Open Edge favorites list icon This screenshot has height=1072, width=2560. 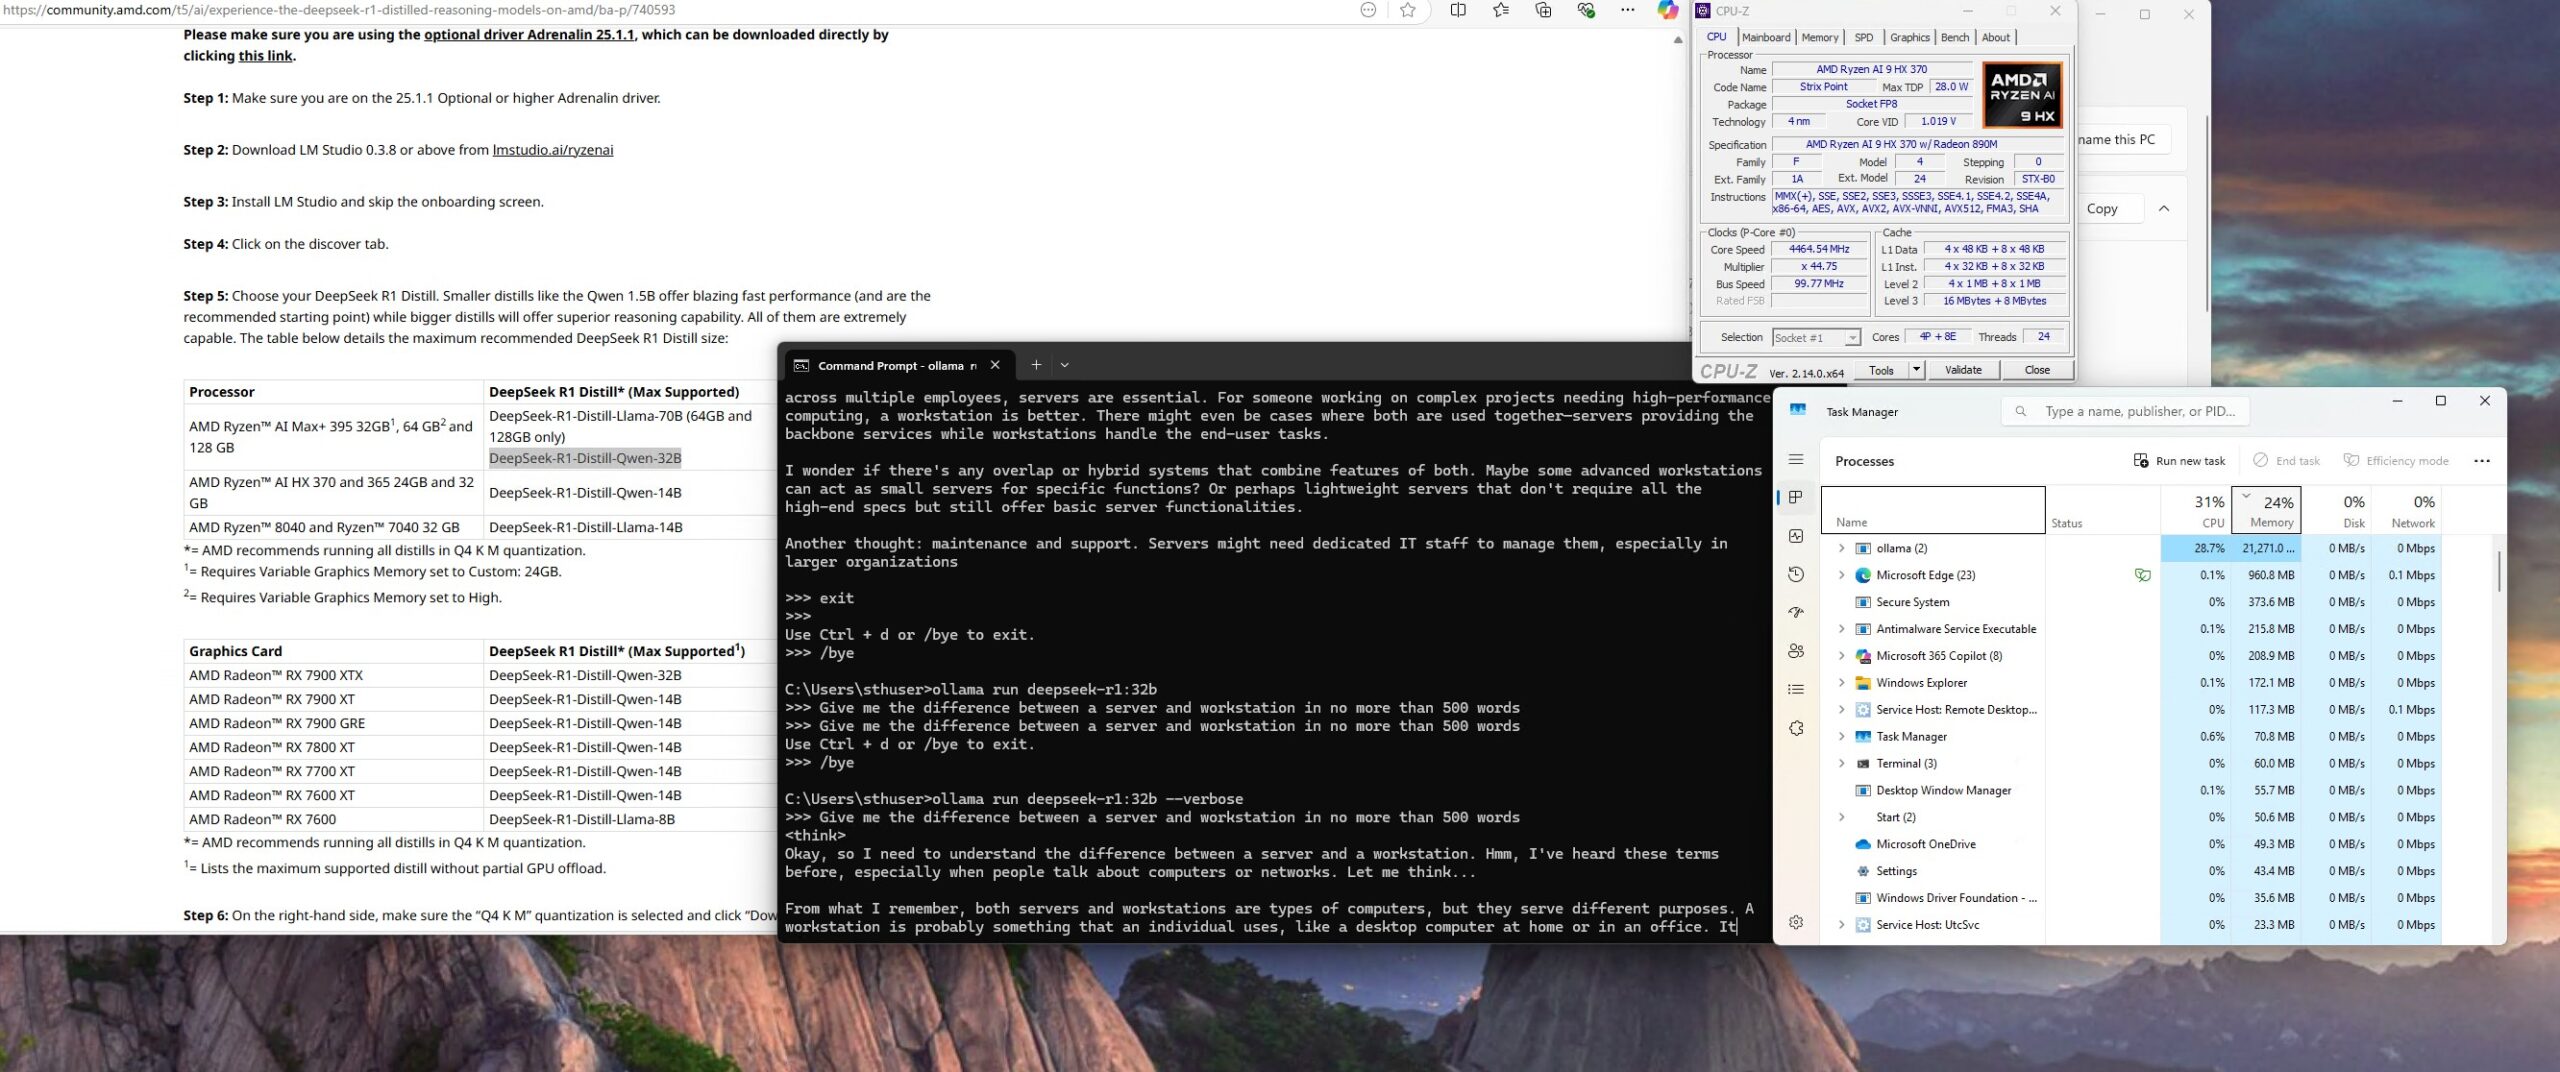pos(1501,10)
